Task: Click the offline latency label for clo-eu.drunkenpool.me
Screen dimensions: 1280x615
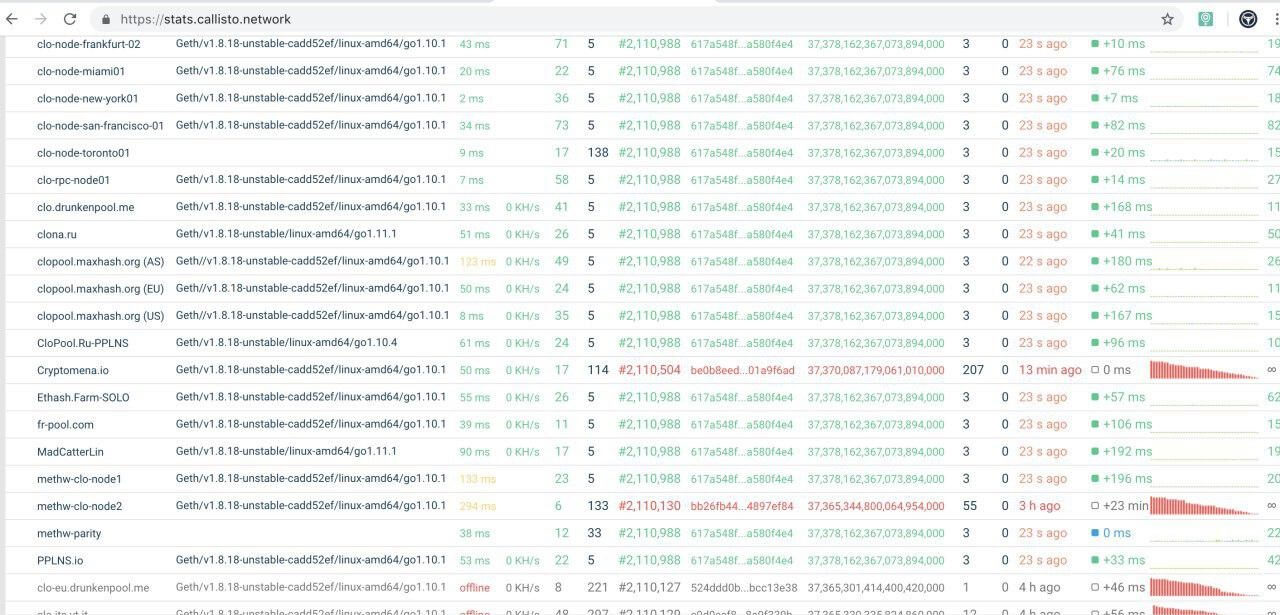Action: click(x=474, y=588)
